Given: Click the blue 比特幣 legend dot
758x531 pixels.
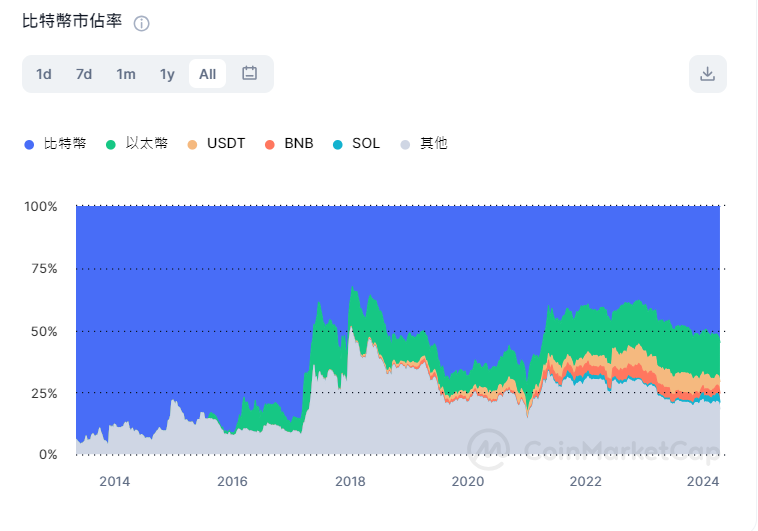Looking at the screenshot, I should pyautogui.click(x=29, y=145).
